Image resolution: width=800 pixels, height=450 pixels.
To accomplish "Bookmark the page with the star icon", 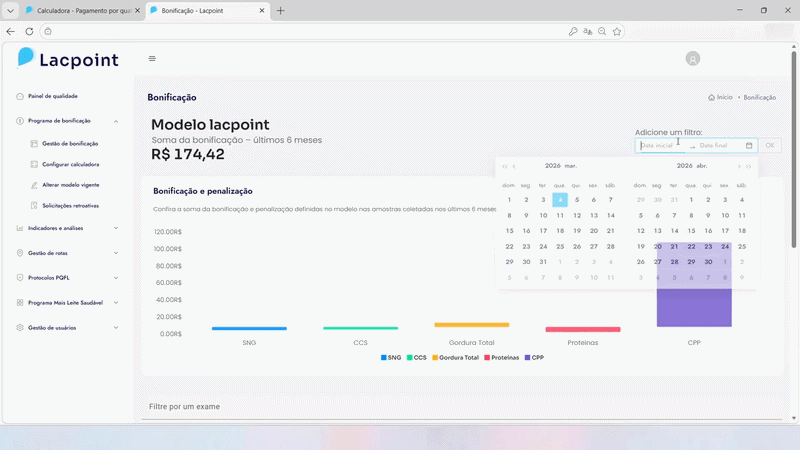I will (617, 32).
